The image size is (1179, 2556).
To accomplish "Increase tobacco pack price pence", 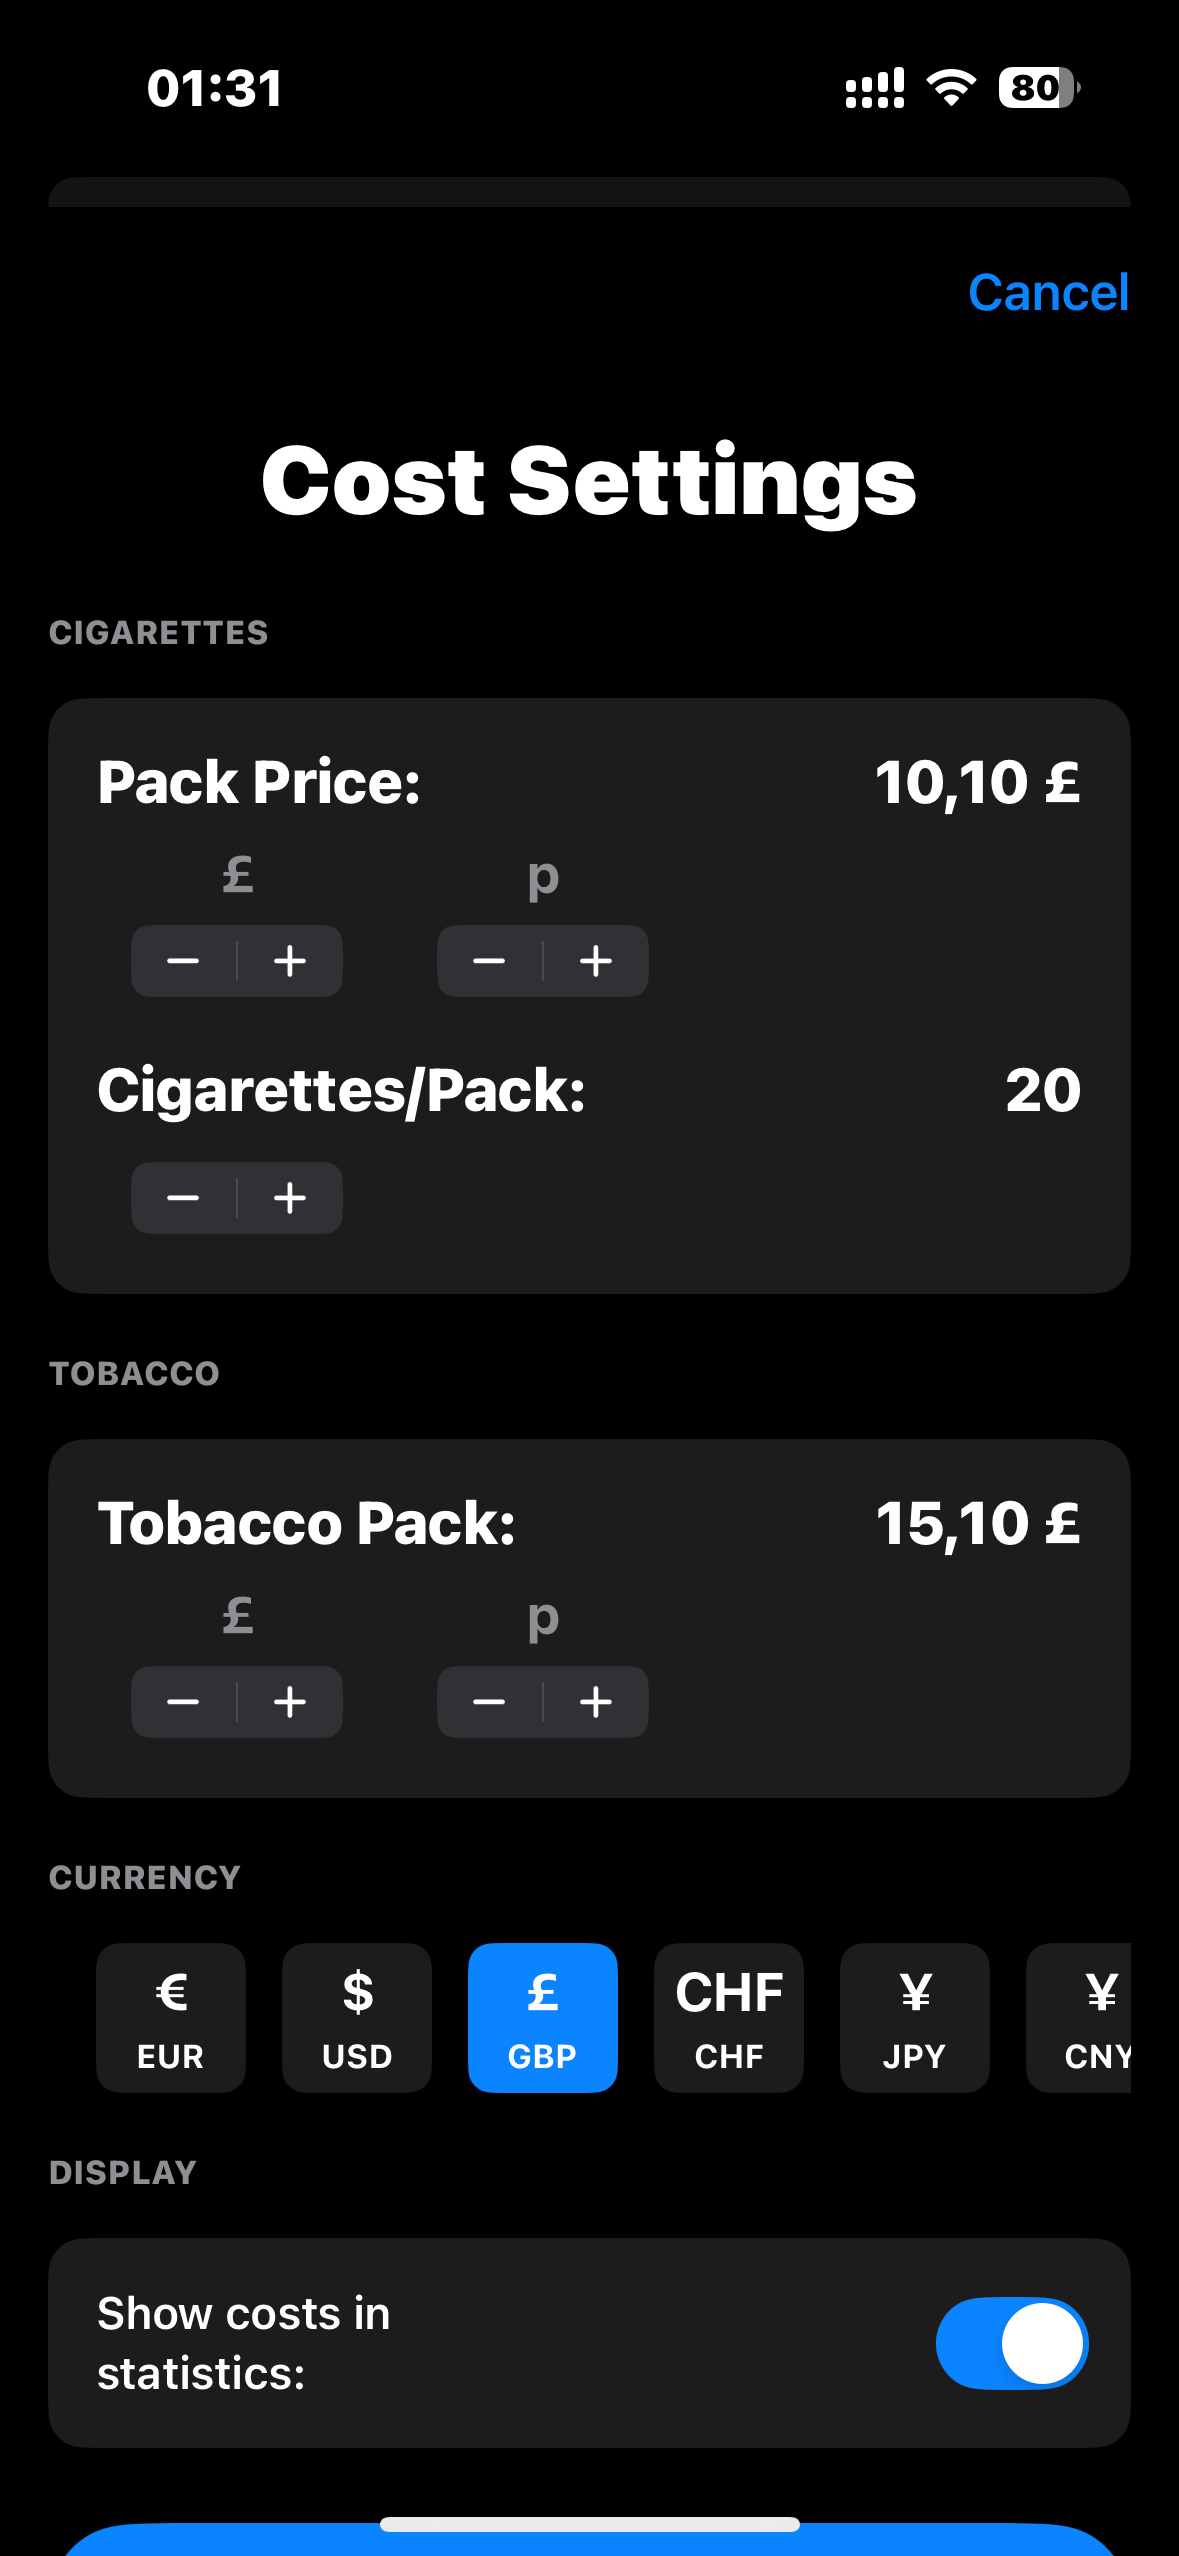I will pos(596,1702).
